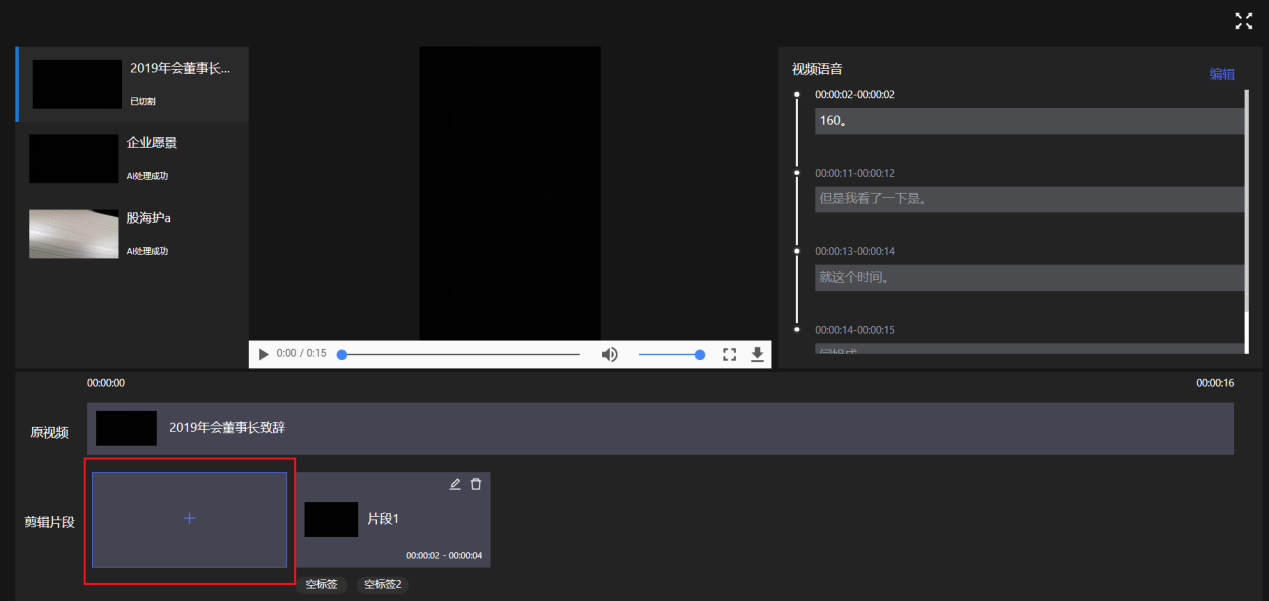Click the 但是我看了一下是。 subtitle field
This screenshot has height=601, width=1269.
(x=1030, y=199)
